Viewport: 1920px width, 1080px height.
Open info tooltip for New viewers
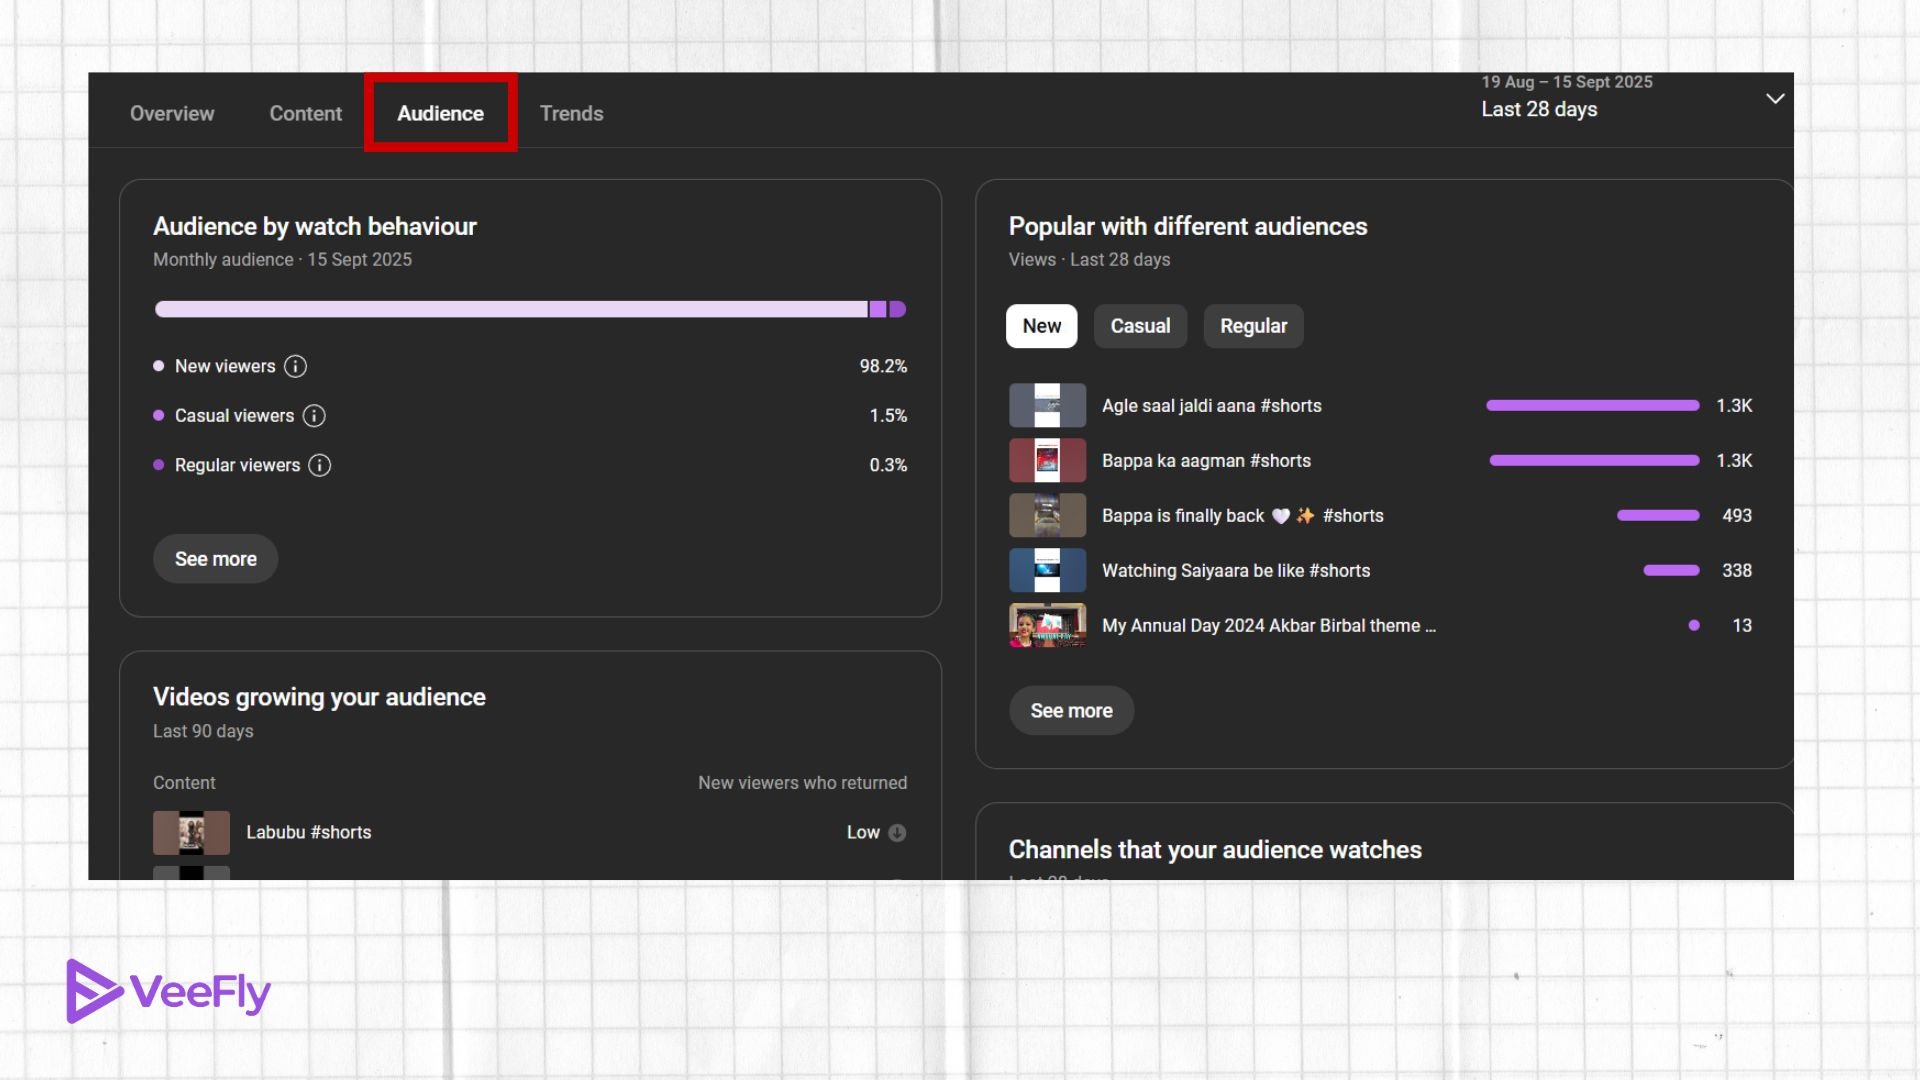point(295,366)
